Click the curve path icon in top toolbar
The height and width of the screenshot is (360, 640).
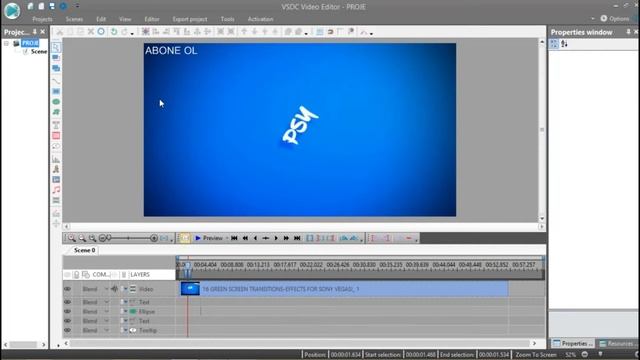363,32
